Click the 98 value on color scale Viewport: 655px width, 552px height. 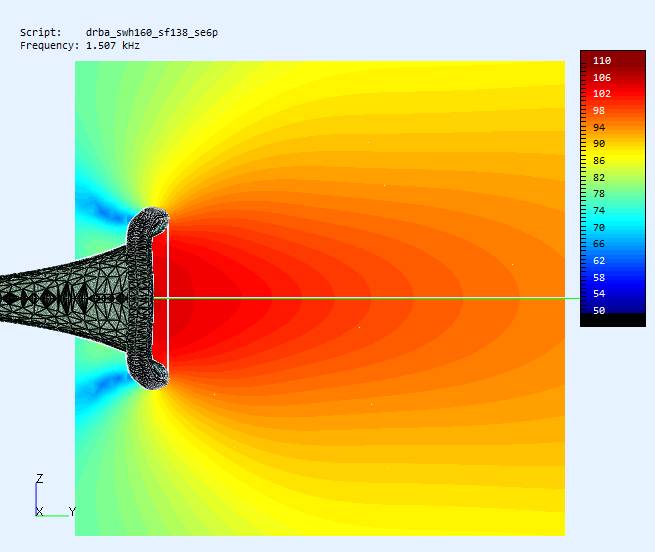pos(599,111)
